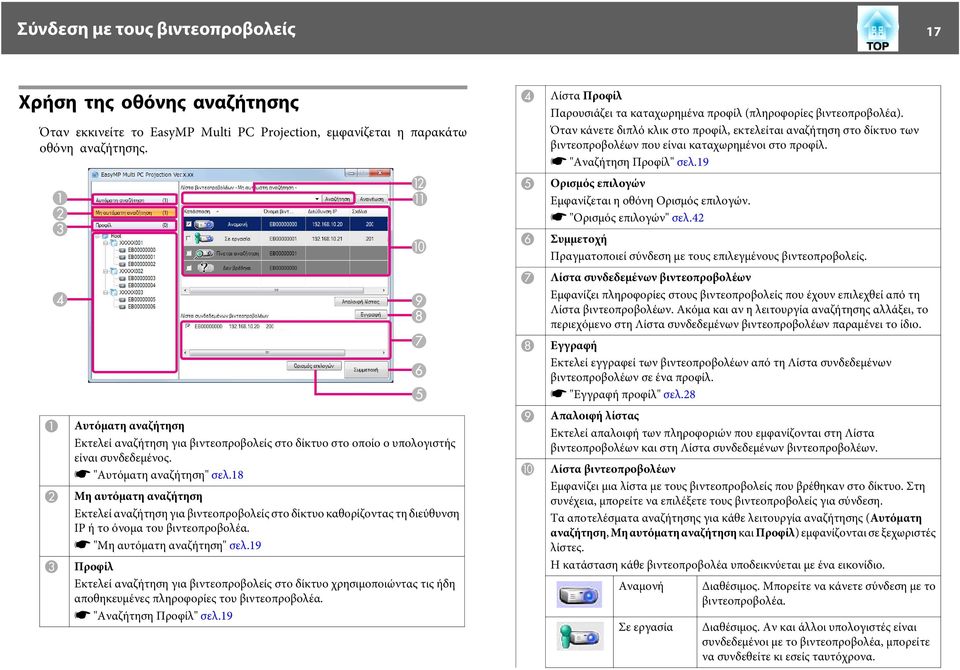Open the σελ.42 link for Ορισμός επιλογών
This screenshot has width=960, height=670.
pyautogui.click(x=688, y=217)
